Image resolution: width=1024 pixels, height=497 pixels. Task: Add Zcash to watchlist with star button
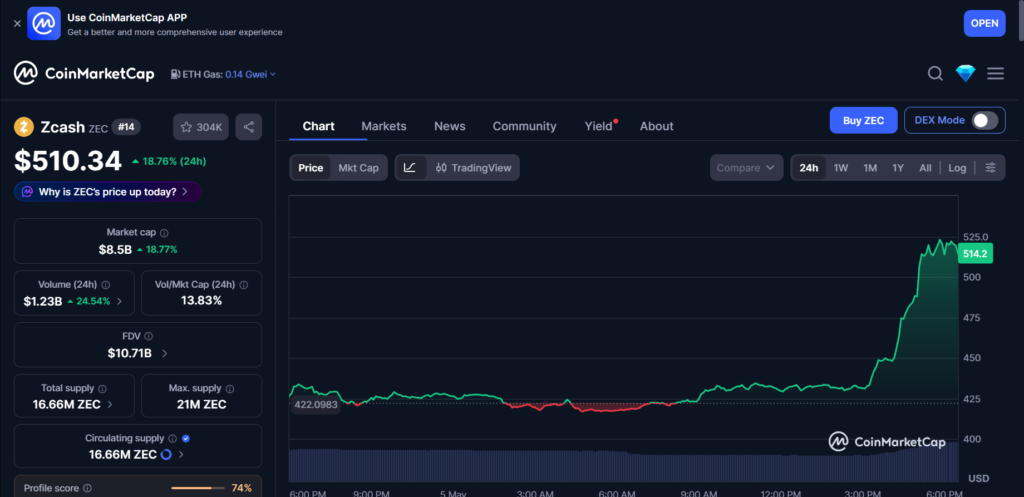click(x=201, y=127)
